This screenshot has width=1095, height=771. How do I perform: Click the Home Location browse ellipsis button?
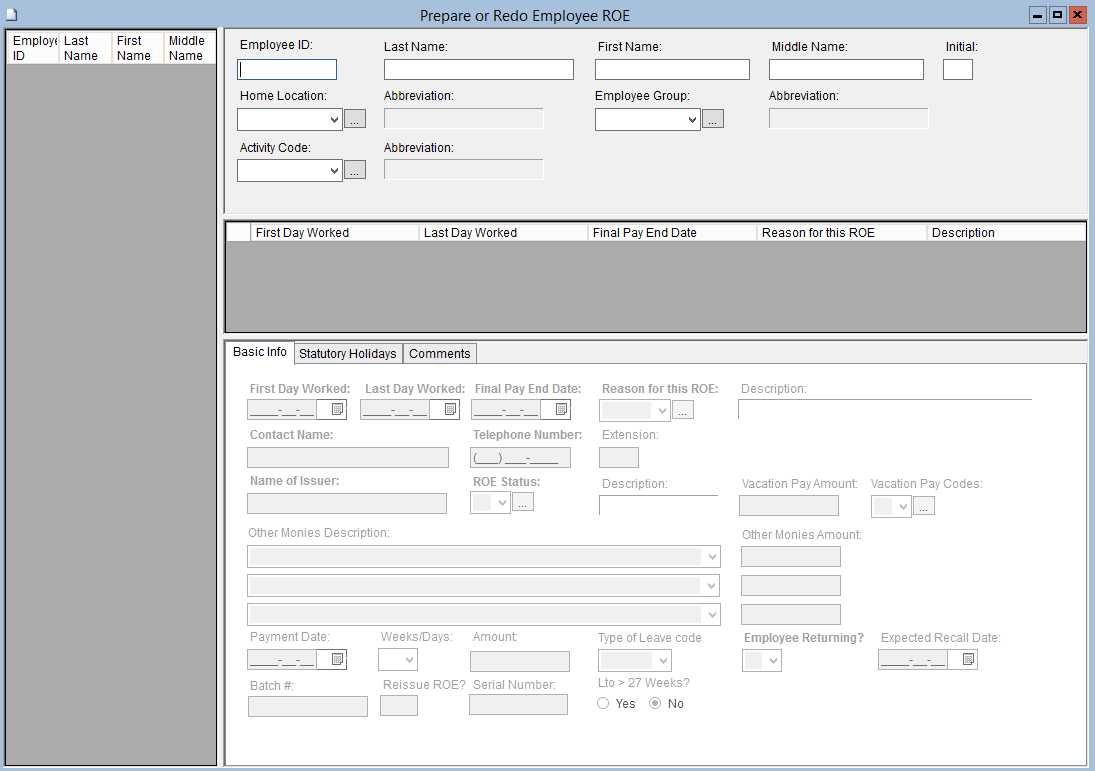355,119
